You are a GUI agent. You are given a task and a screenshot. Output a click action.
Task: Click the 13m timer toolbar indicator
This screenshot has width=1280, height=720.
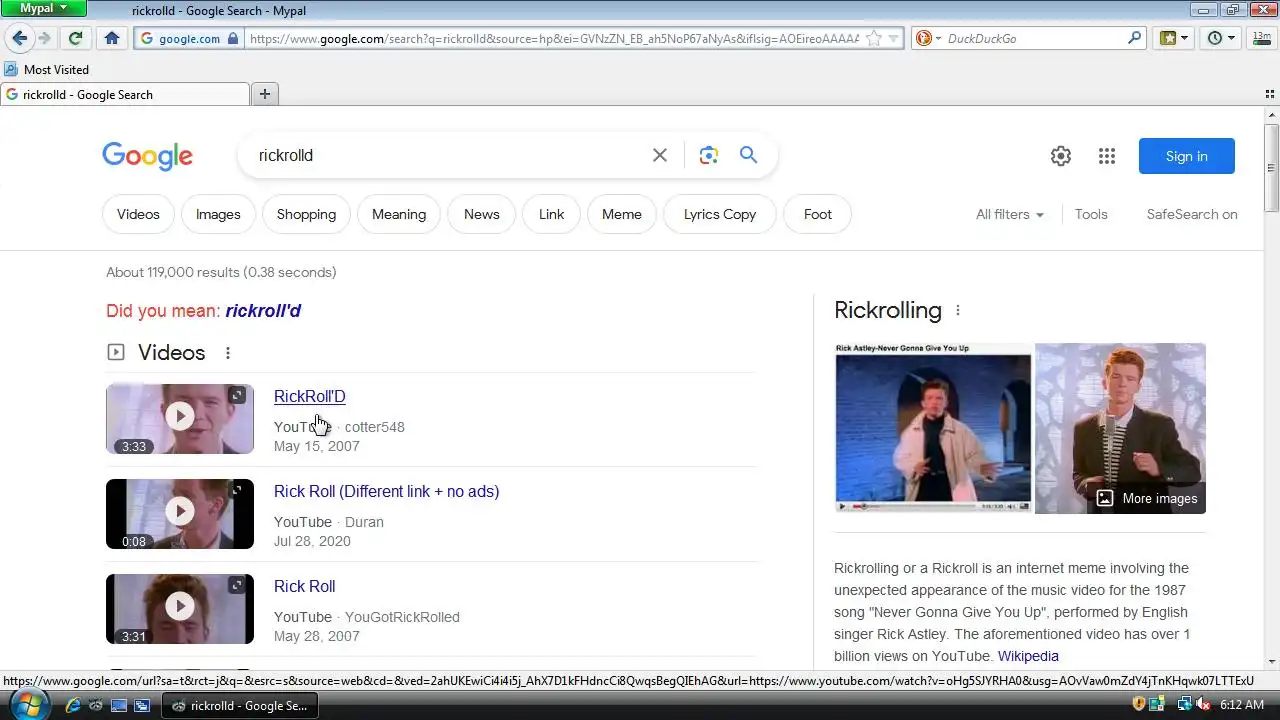[x=1262, y=38]
